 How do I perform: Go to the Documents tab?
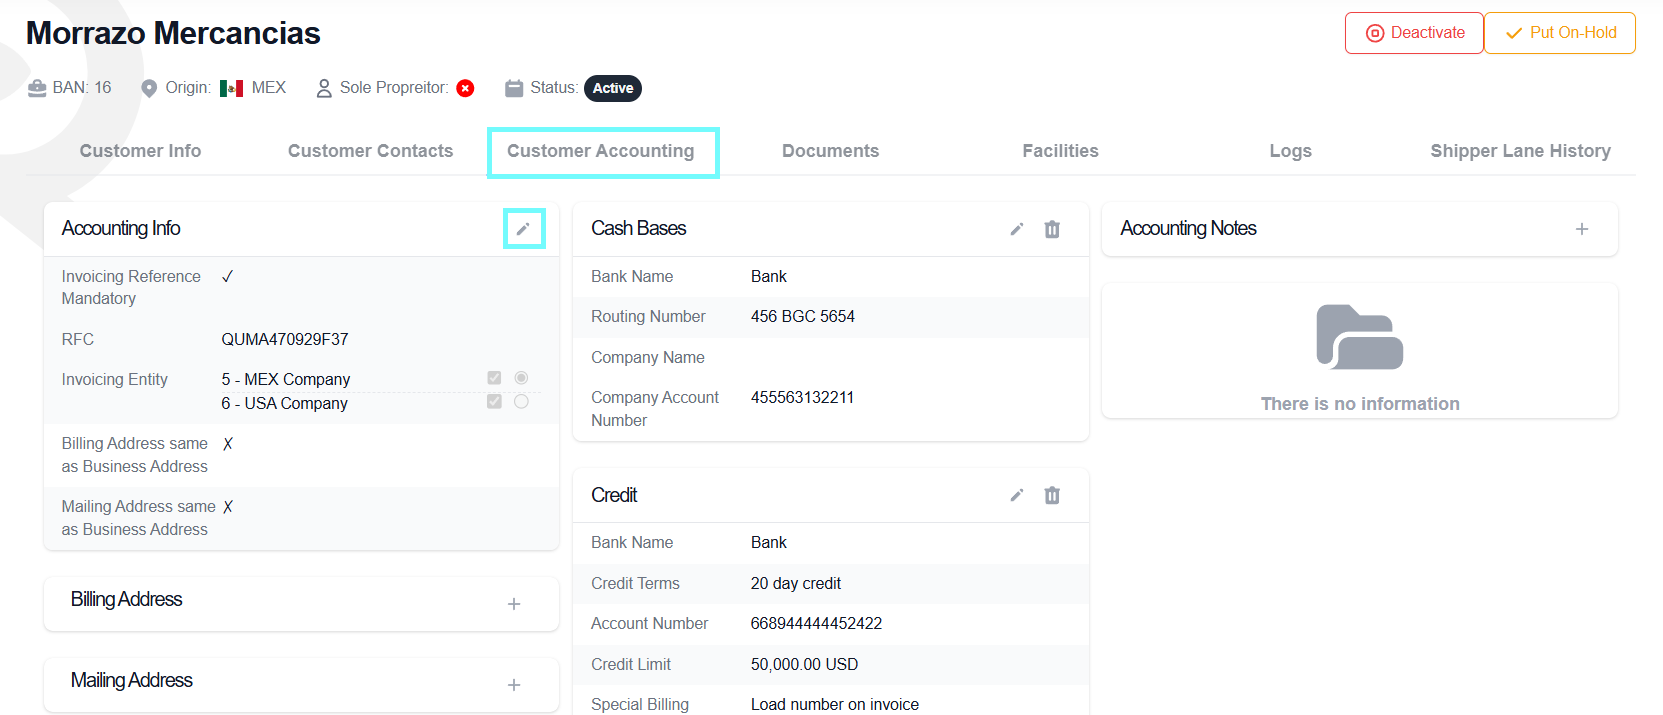(x=831, y=151)
